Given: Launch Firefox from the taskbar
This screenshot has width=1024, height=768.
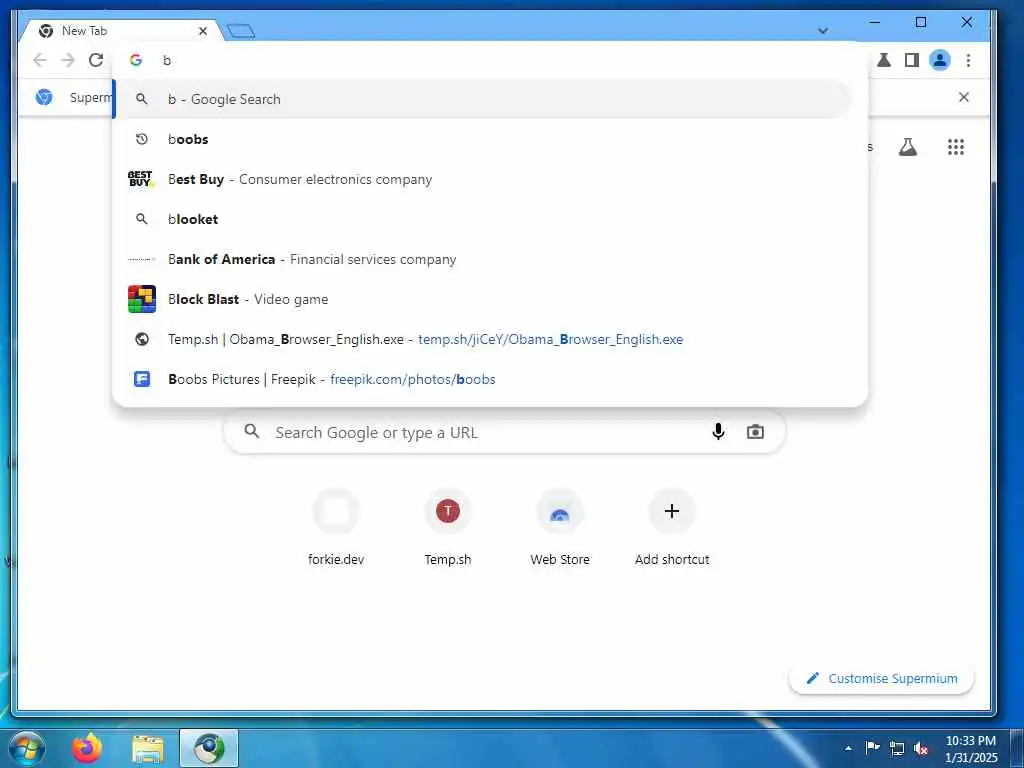Looking at the screenshot, I should pyautogui.click(x=87, y=748).
